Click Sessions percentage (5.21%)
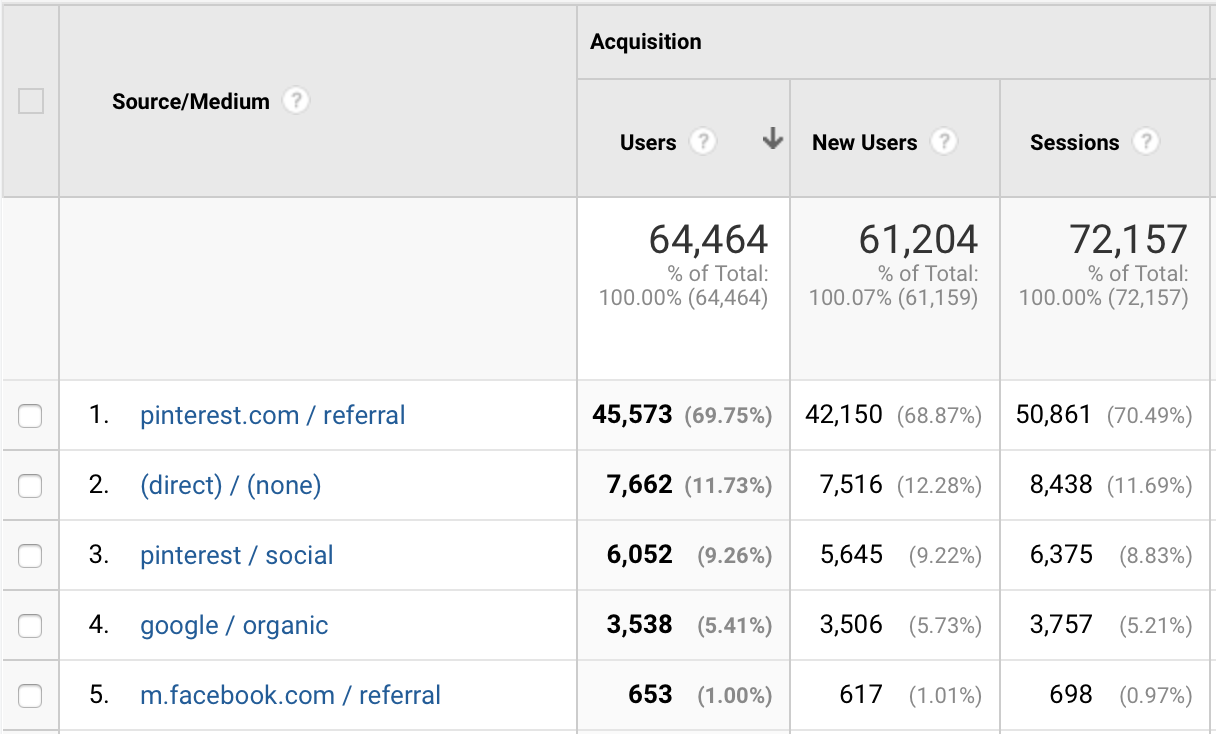Viewport: 1216px width, 734px height. click(x=1155, y=626)
